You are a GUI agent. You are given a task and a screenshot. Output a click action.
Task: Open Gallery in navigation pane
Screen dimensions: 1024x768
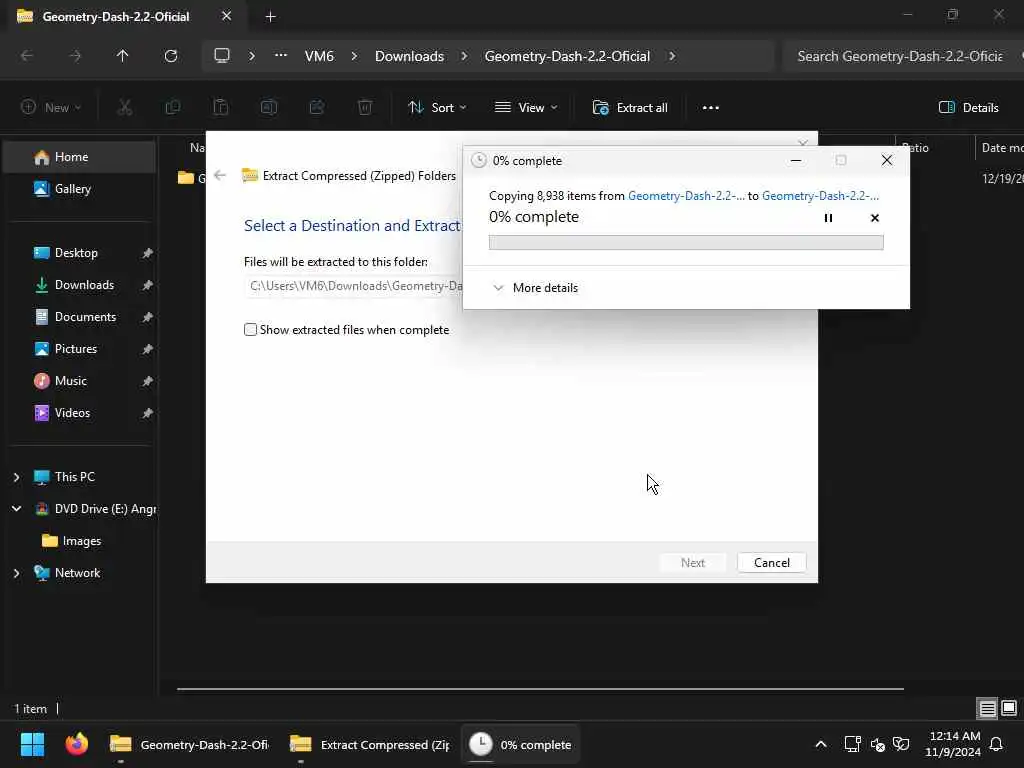tap(80, 189)
